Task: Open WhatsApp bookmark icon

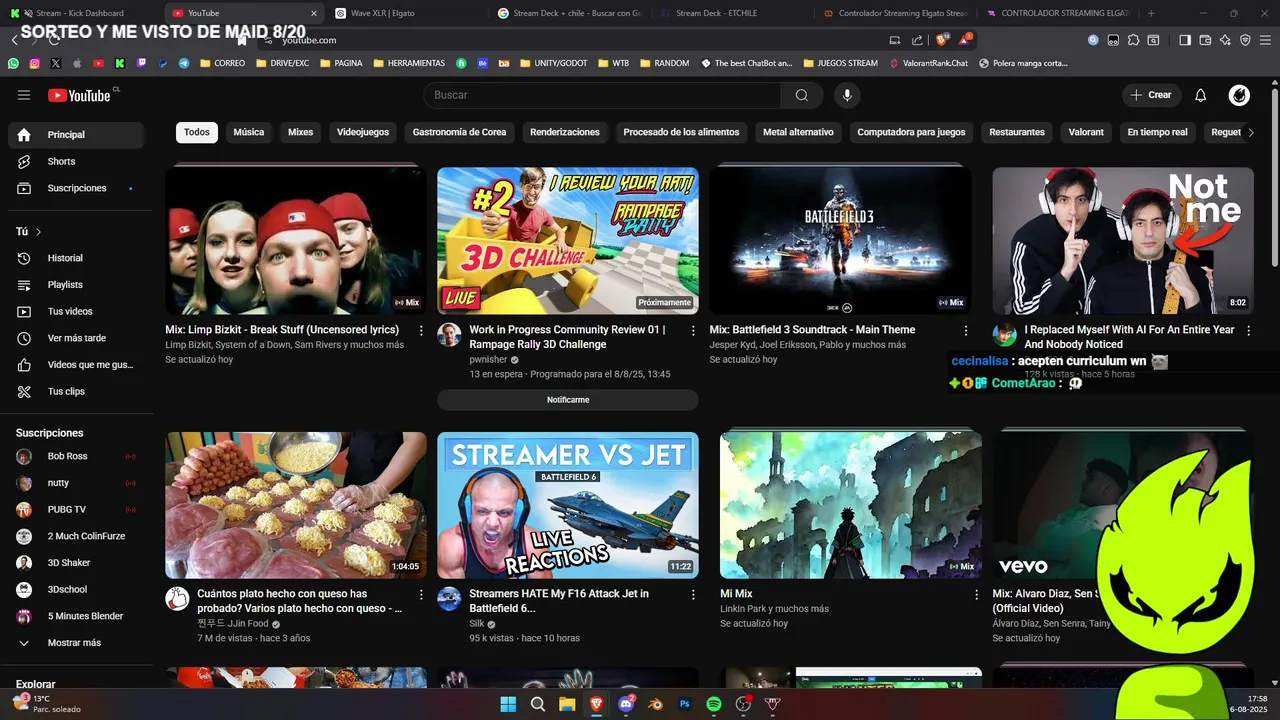Action: 13,63
